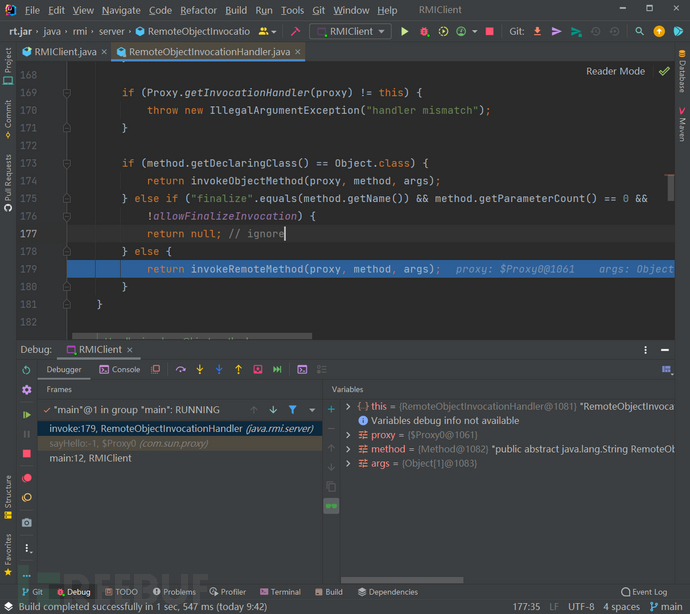The image size is (690, 614).
Task: Toggle Reader Mode in editor
Action: [x=615, y=71]
